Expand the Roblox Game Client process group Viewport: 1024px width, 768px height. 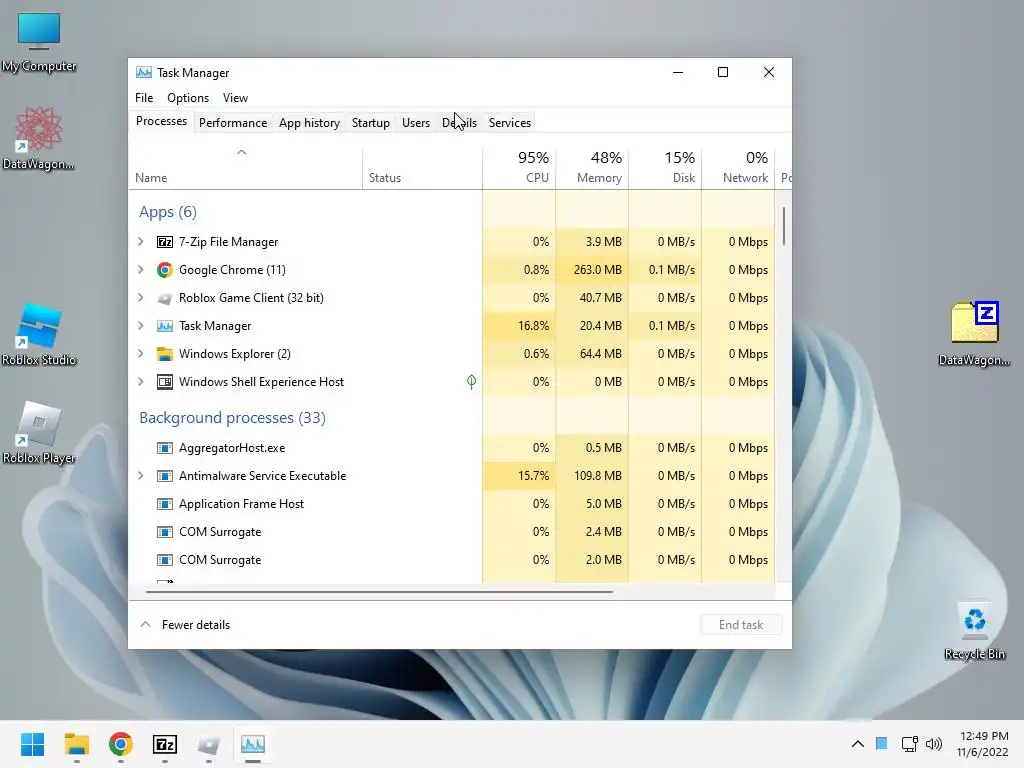[140, 298]
